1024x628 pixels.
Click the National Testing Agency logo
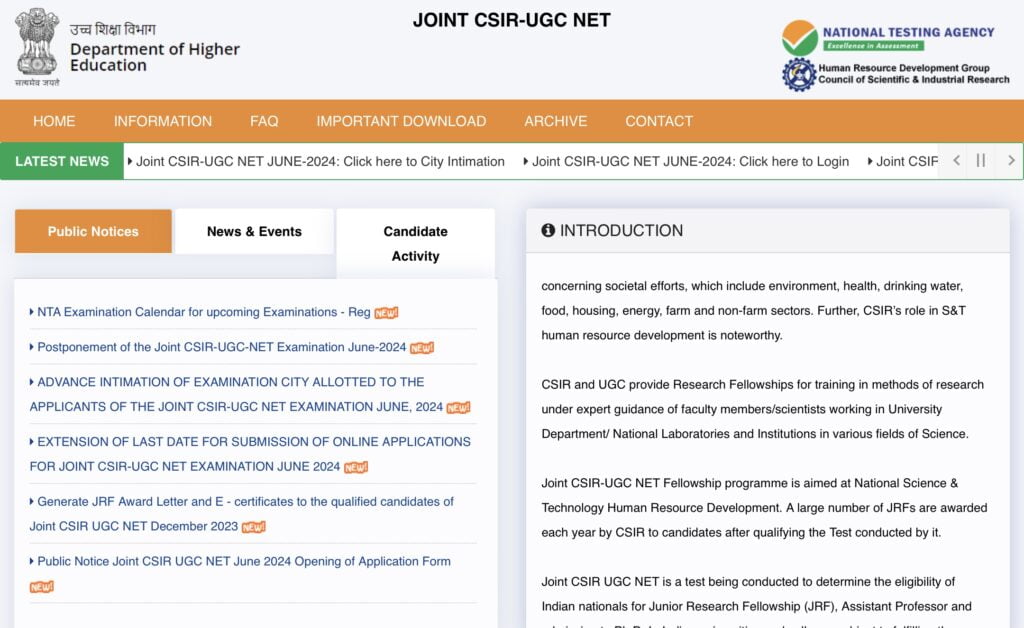888,38
